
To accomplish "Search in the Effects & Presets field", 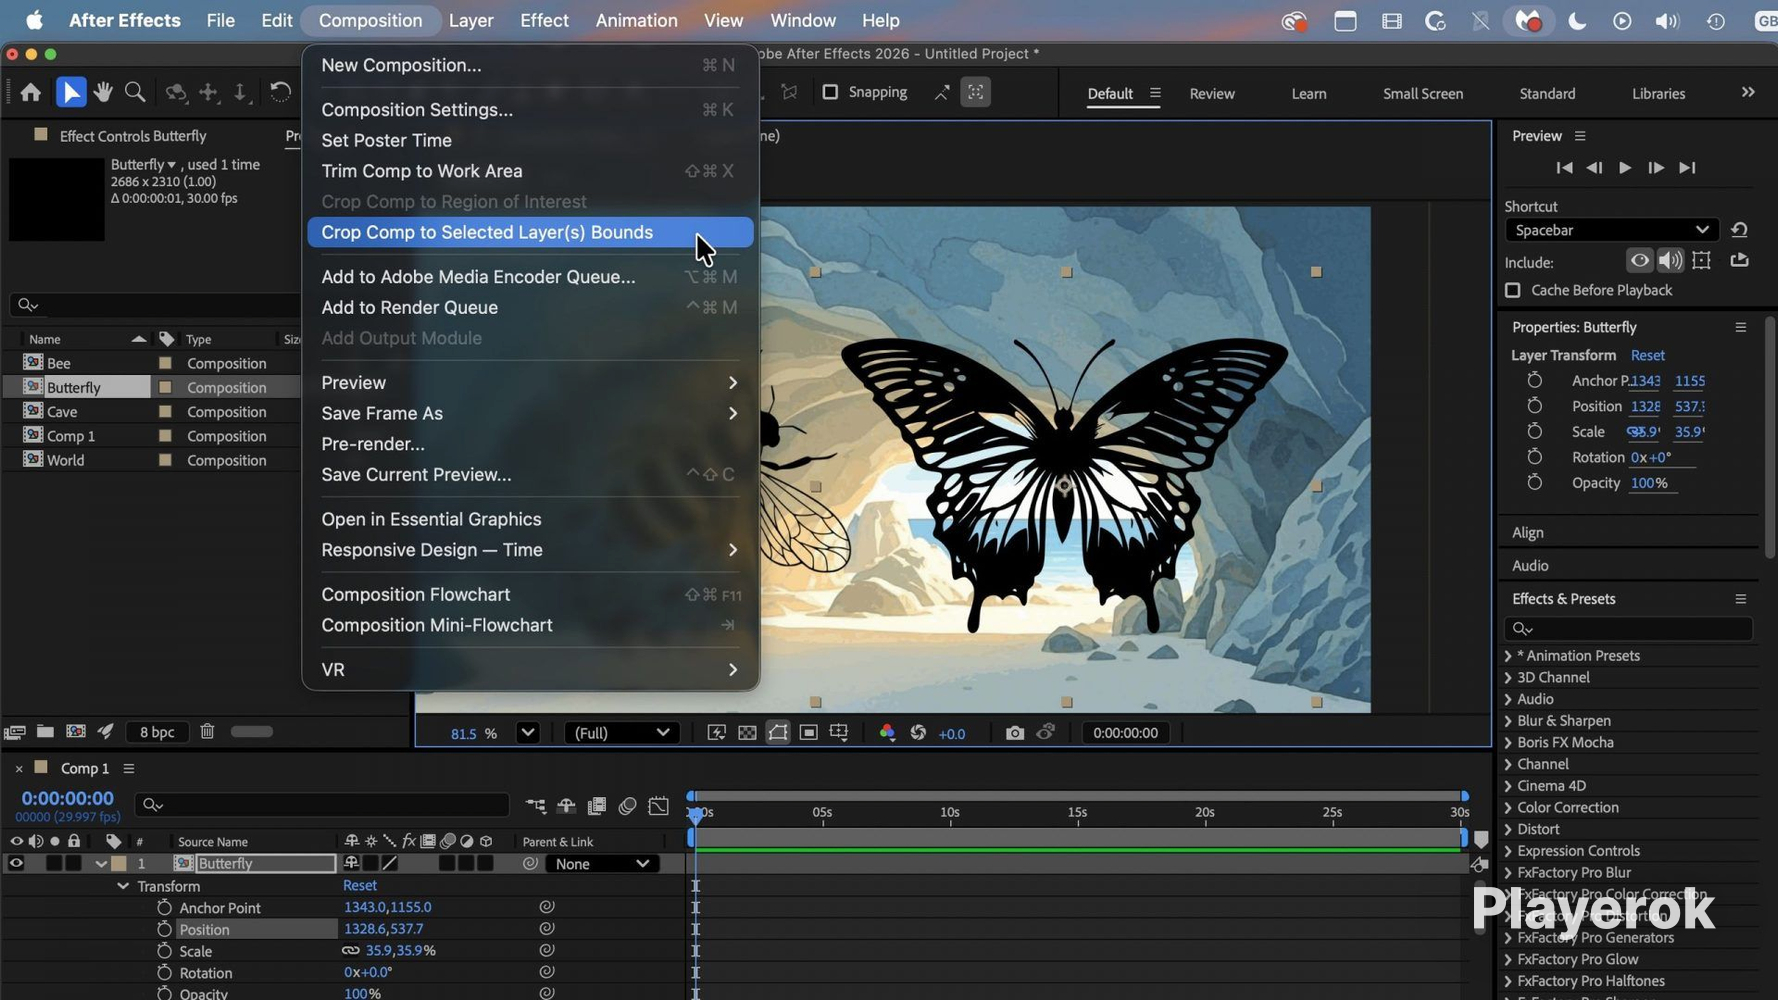I will point(1628,628).
